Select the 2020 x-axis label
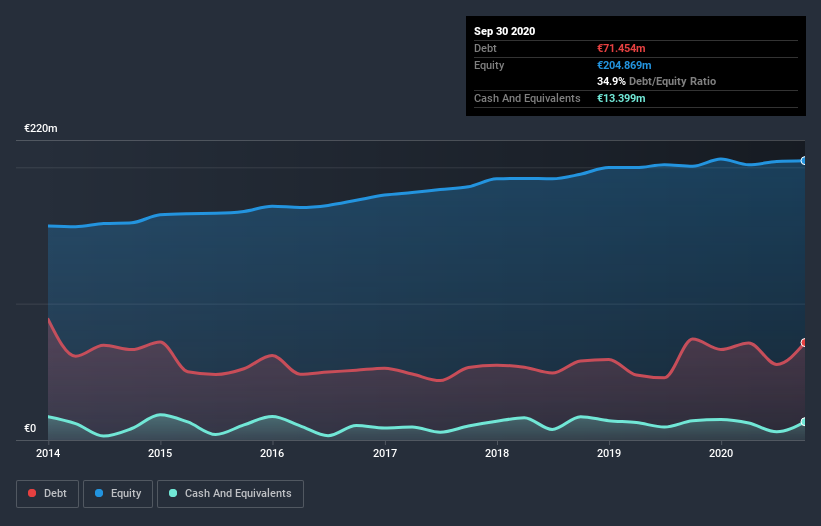The image size is (821, 526). (x=720, y=454)
